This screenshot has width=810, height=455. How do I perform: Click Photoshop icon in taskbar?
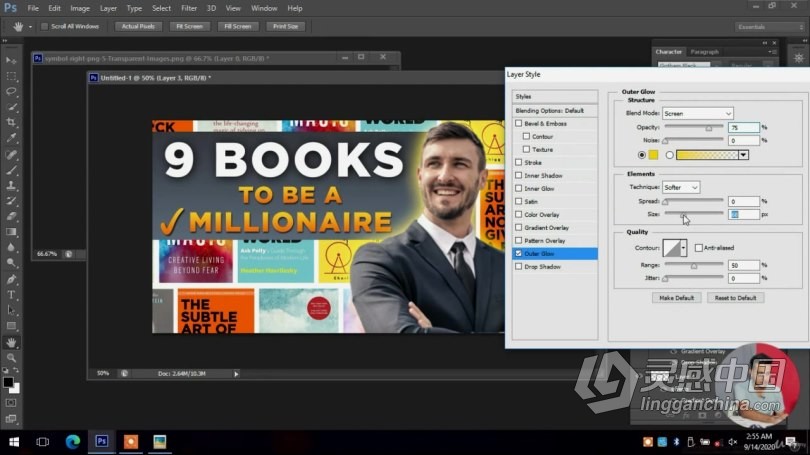(102, 442)
